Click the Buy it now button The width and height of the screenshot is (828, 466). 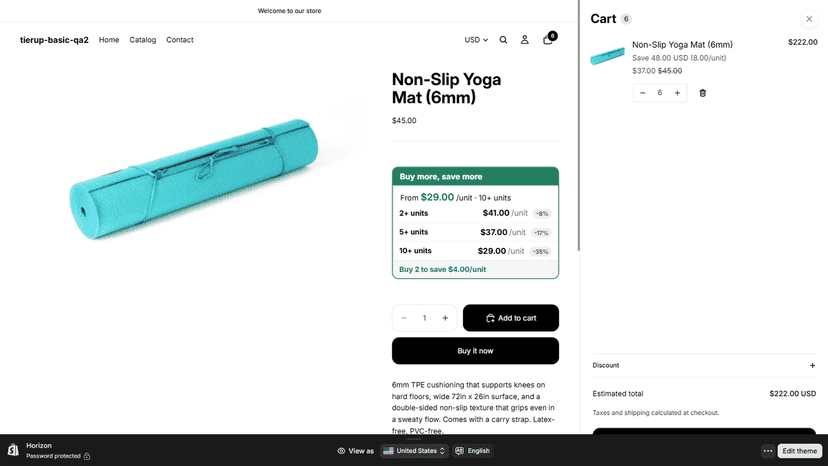point(475,351)
